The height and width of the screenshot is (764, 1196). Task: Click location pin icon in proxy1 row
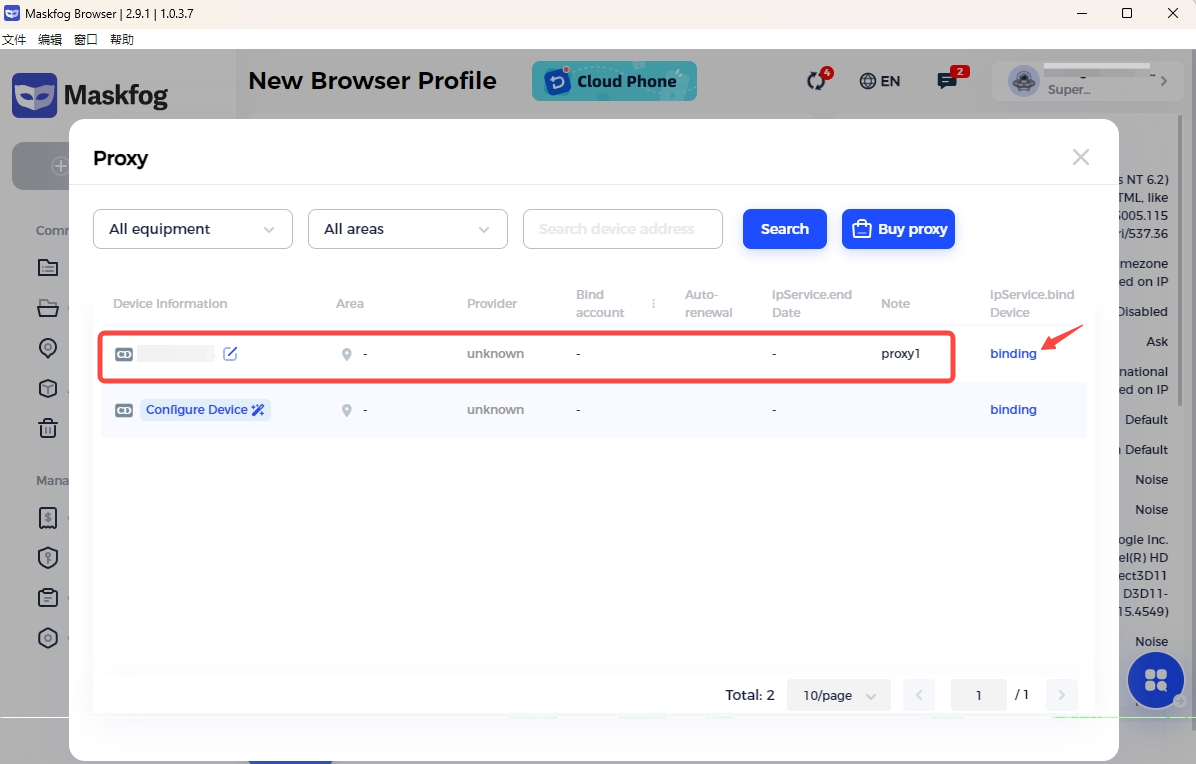(x=346, y=354)
